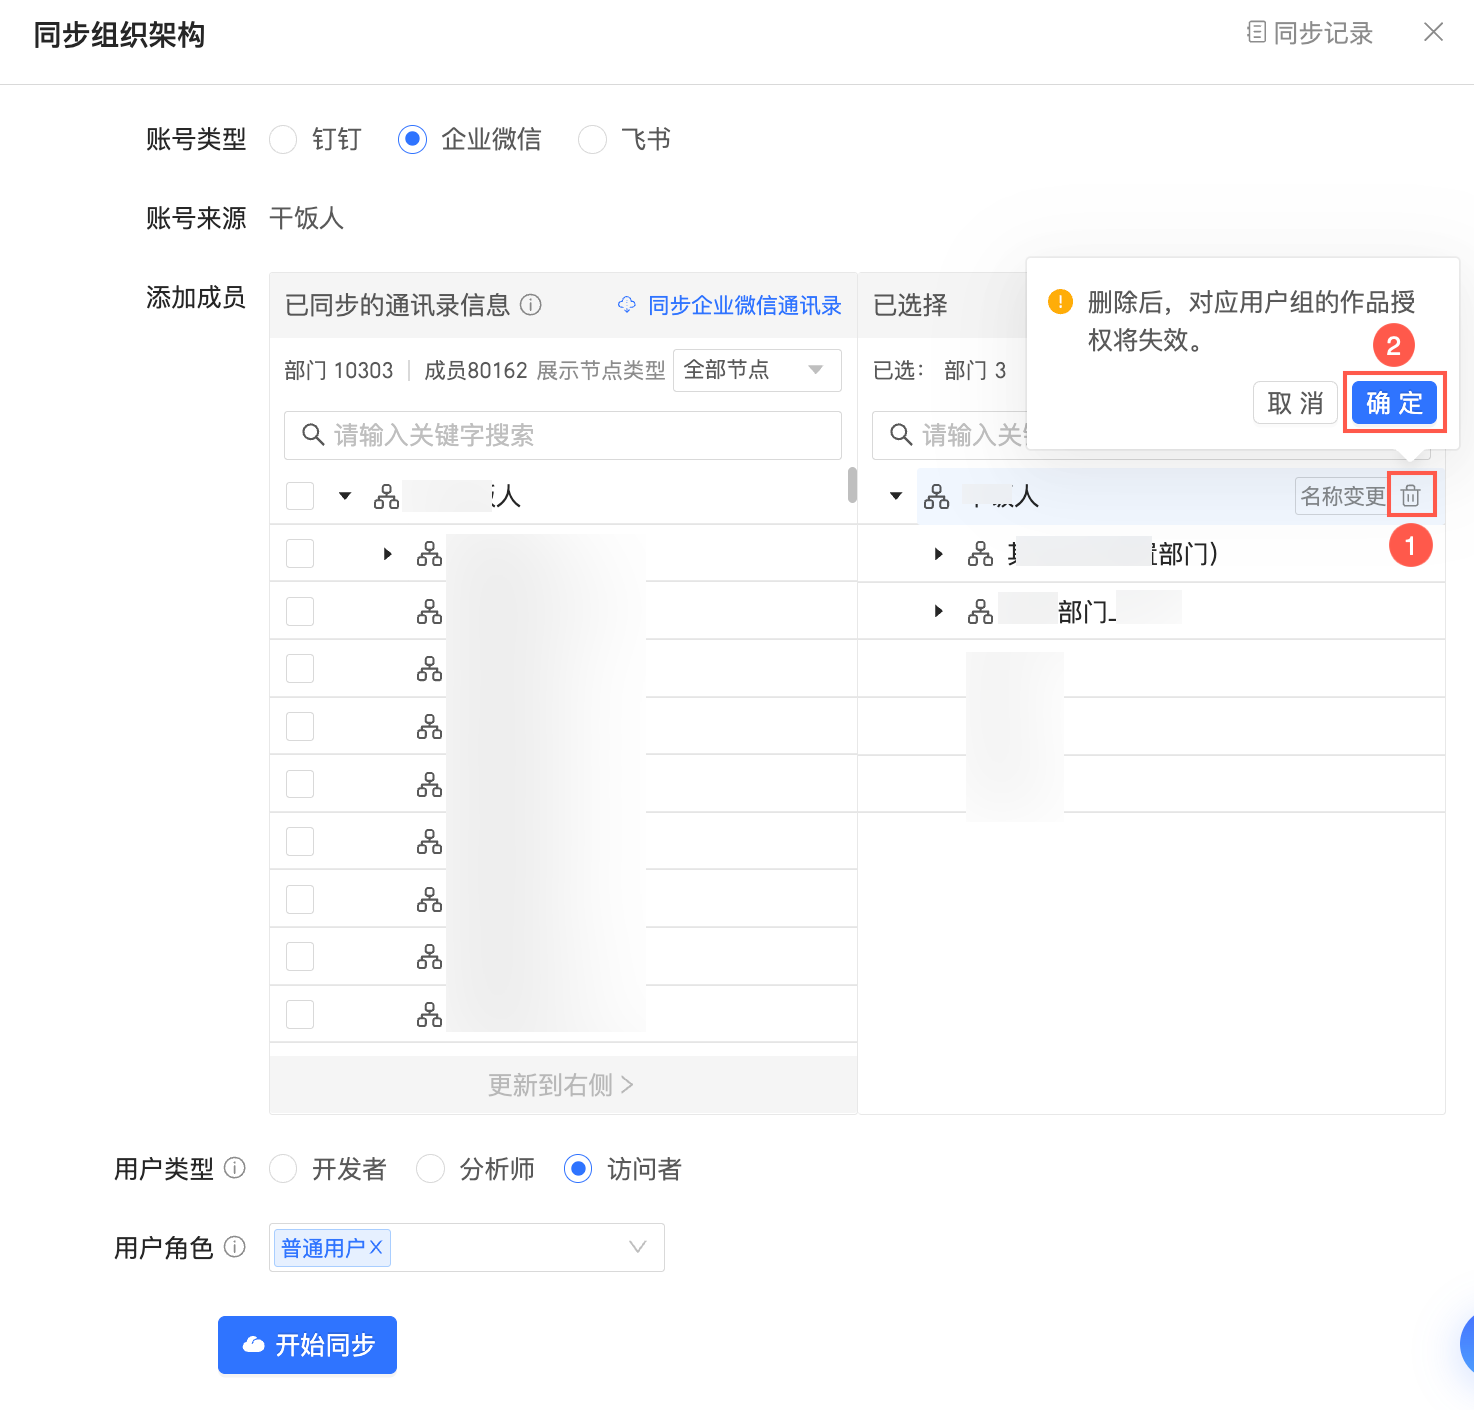
Task: Click the 已选: 部门 3 summary text
Action: (x=940, y=370)
